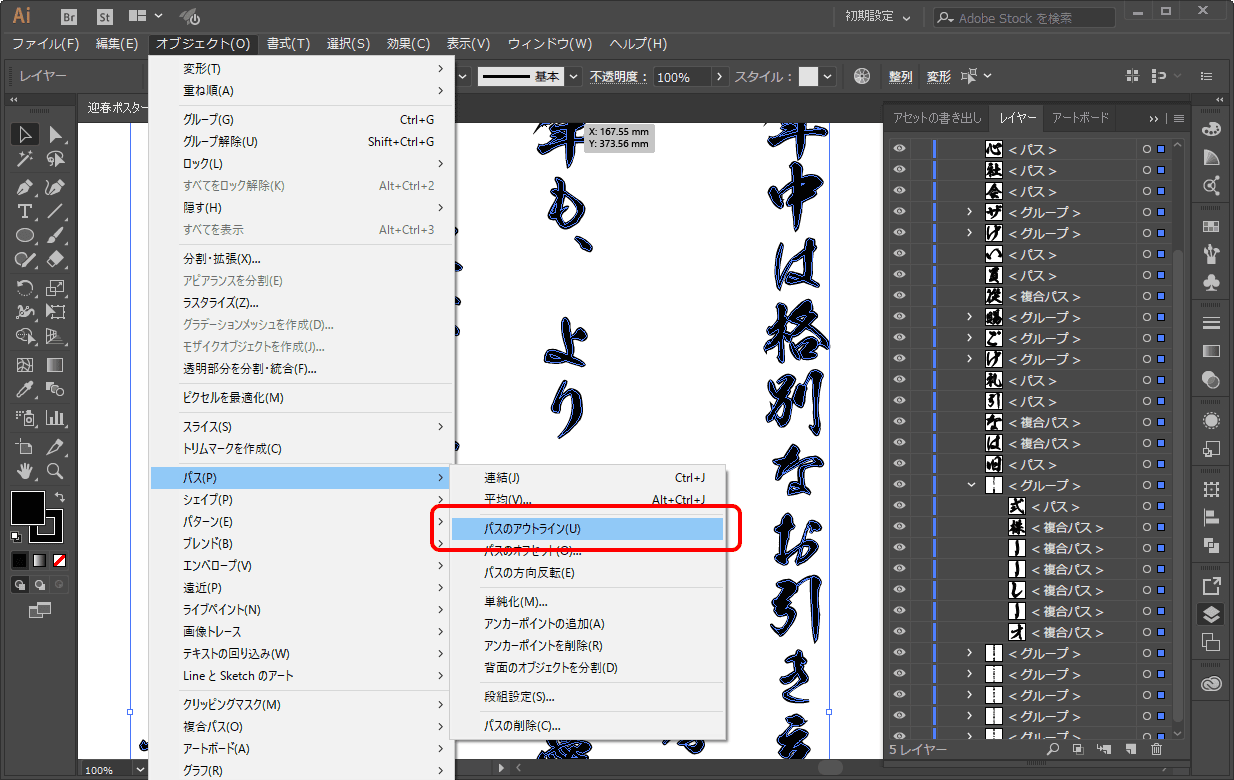This screenshot has width=1234, height=780.
Task: Select the Type tool
Action: coord(25,211)
